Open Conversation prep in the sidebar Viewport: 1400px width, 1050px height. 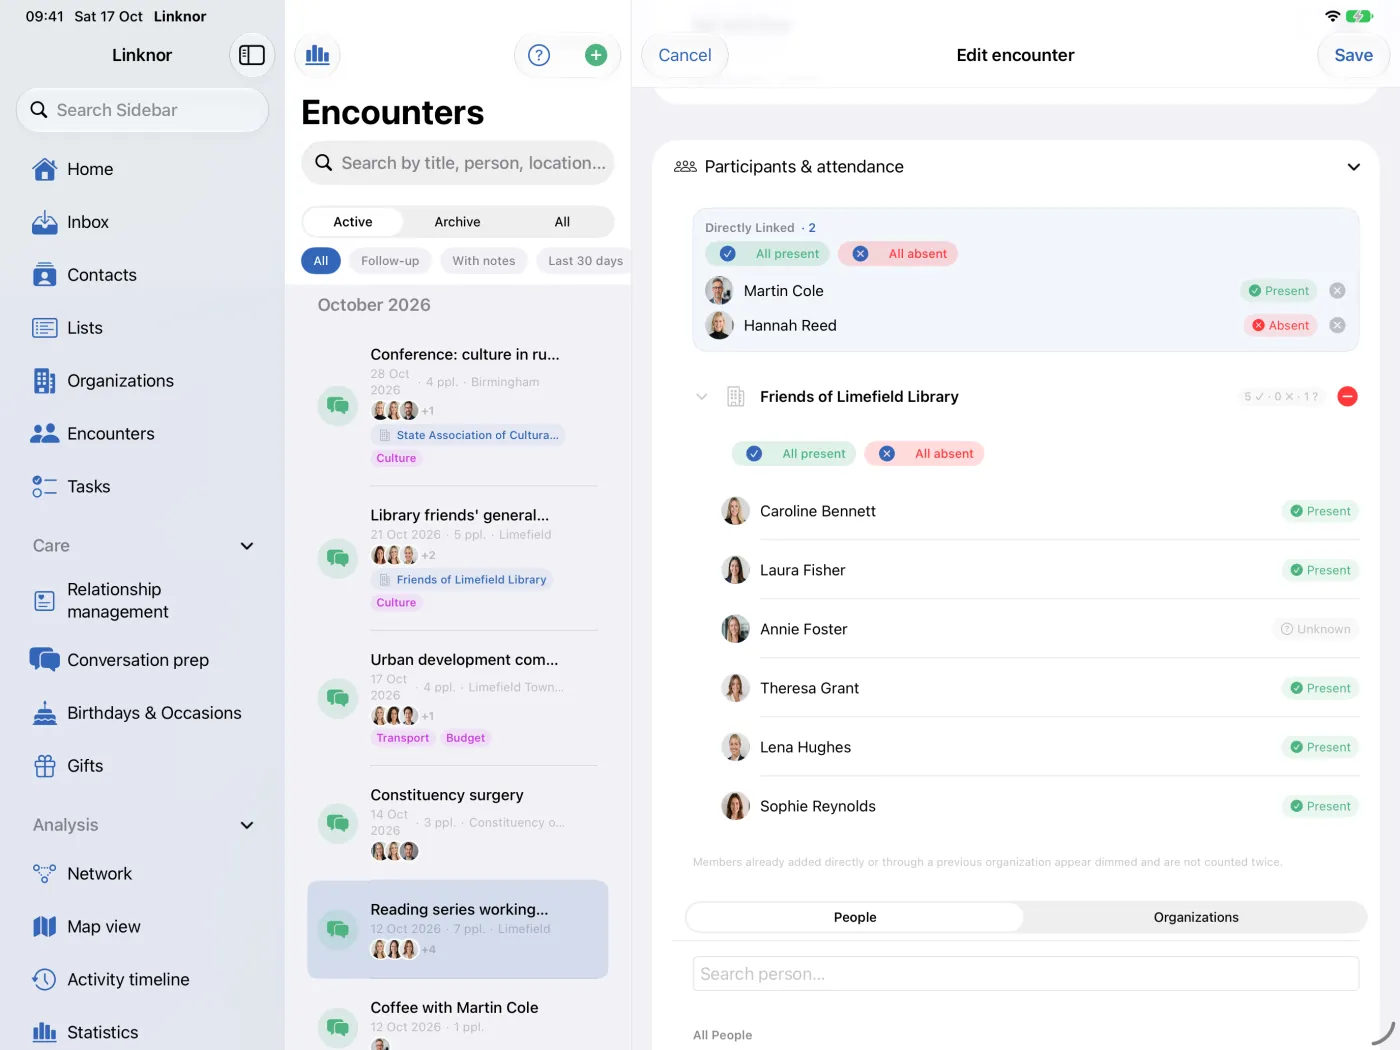coord(142,660)
